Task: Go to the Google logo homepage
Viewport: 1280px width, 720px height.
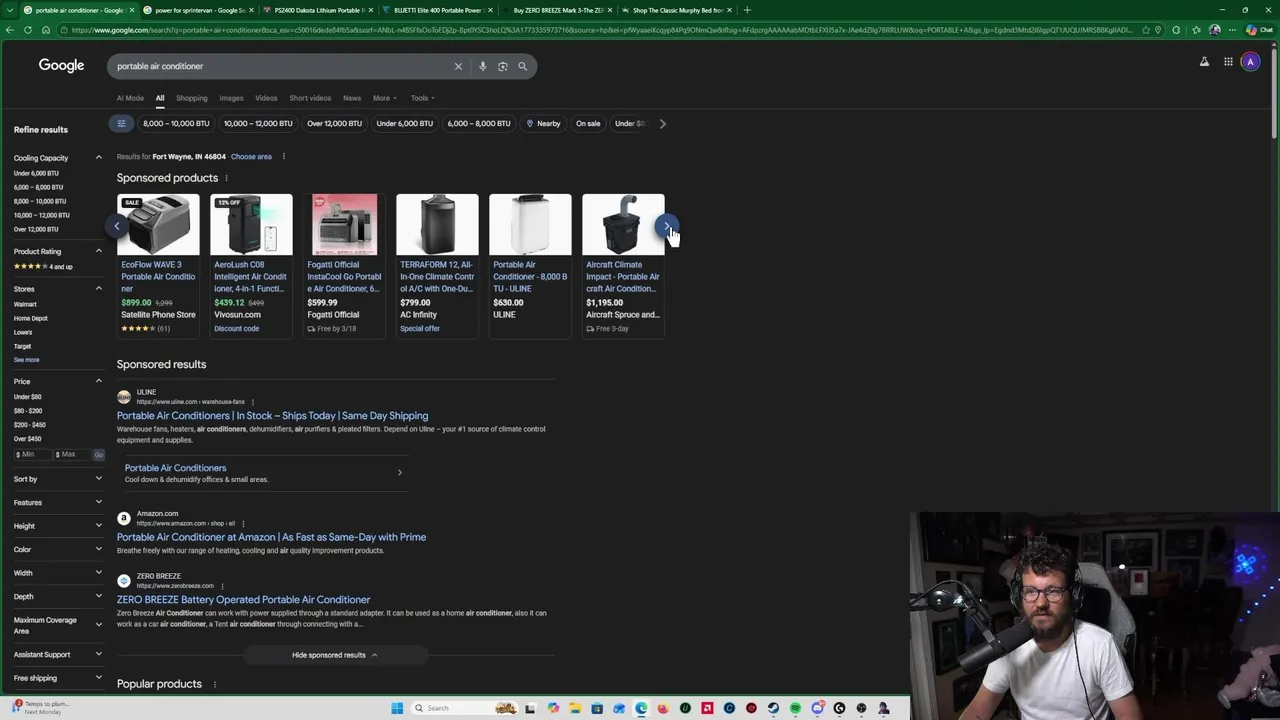Action: pos(61,65)
